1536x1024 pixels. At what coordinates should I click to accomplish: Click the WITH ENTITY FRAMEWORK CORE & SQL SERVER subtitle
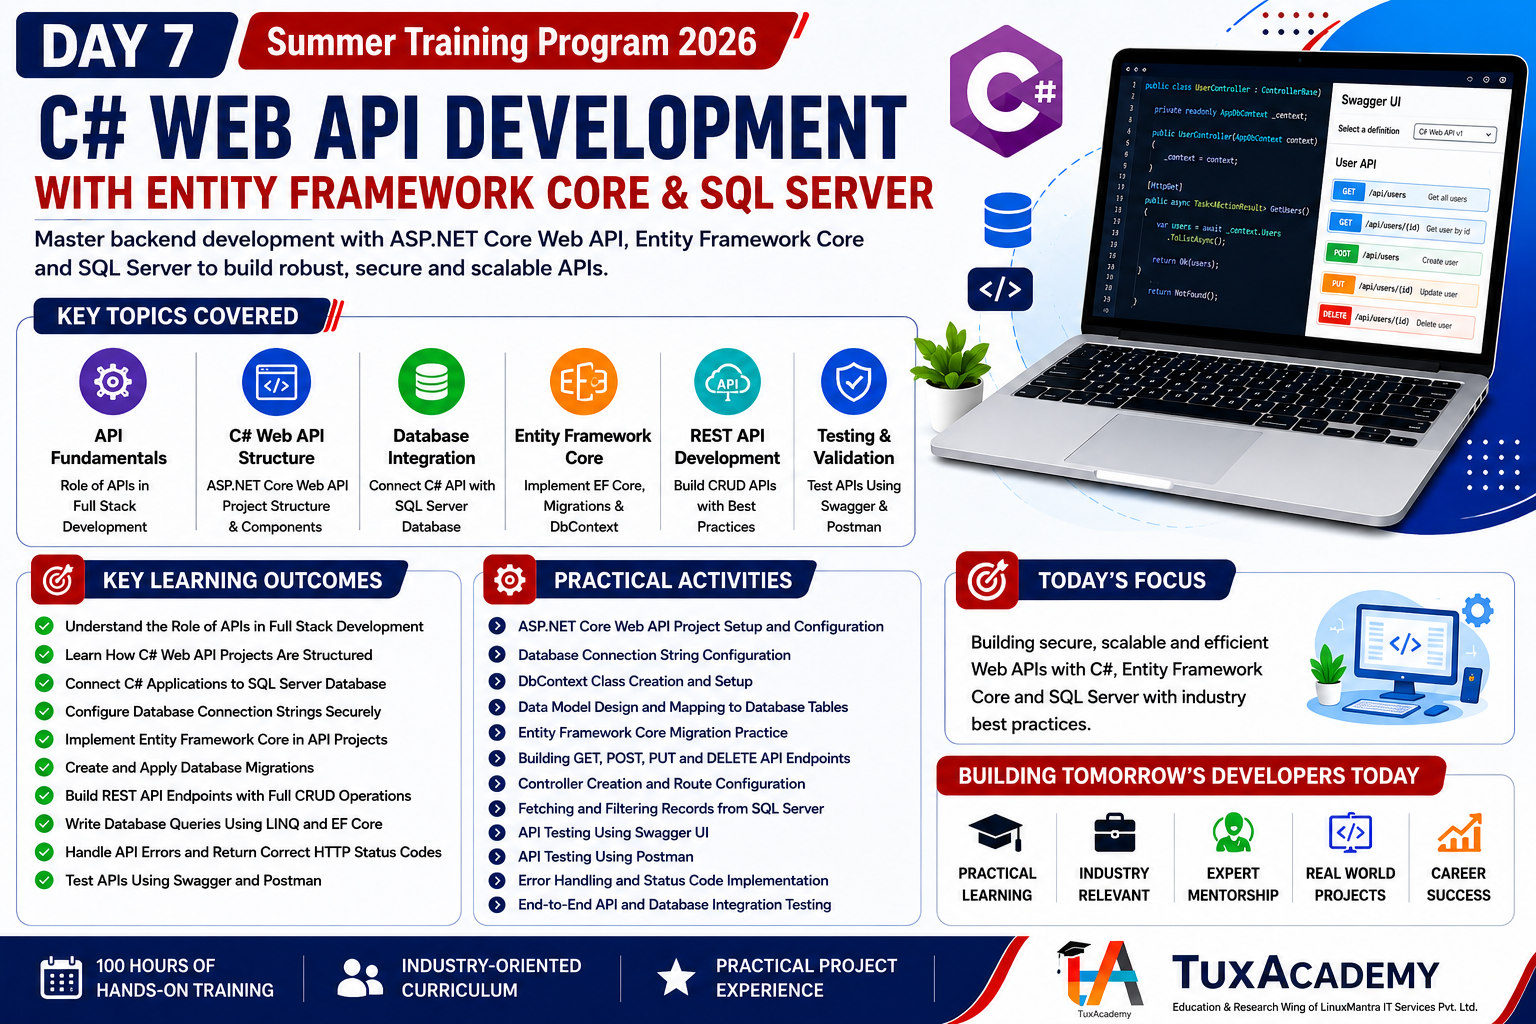pyautogui.click(x=484, y=193)
